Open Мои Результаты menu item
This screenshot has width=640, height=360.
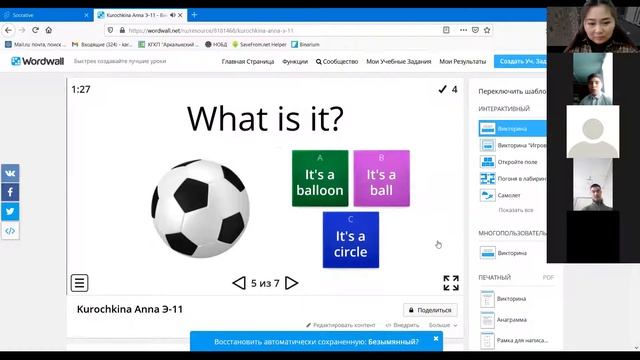click(x=462, y=62)
